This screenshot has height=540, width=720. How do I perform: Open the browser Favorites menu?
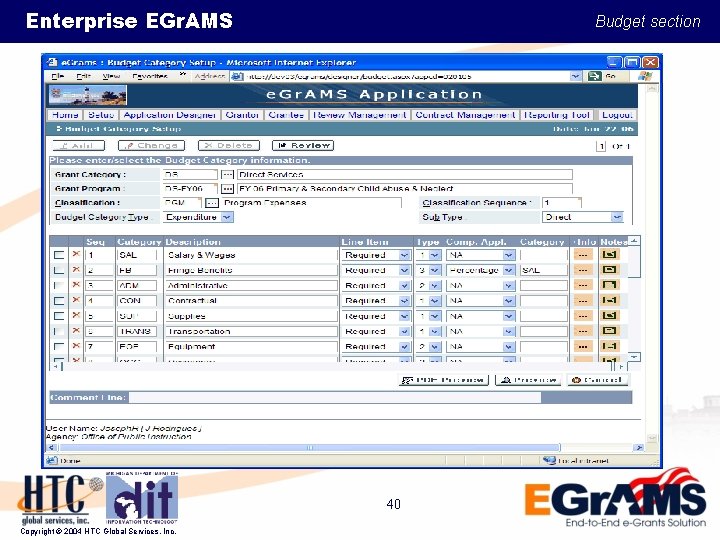click(150, 76)
